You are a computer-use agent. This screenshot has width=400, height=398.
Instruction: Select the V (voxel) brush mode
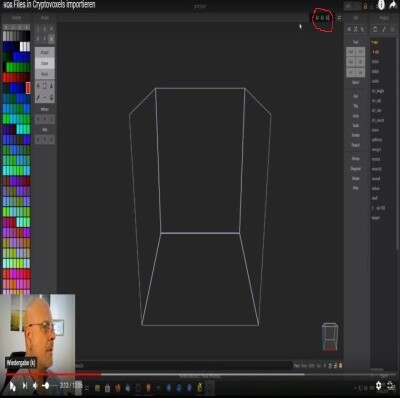click(x=38, y=39)
